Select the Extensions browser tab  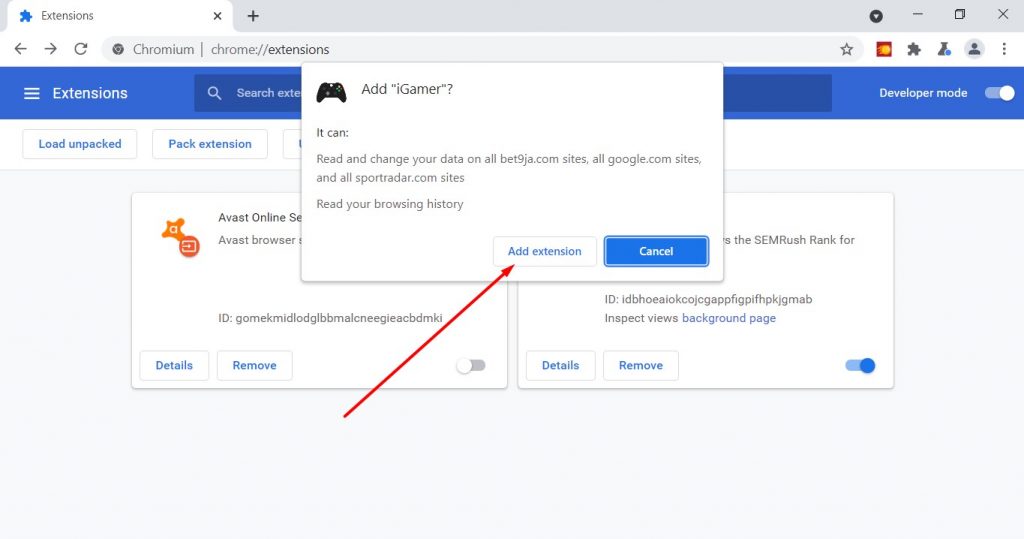click(x=118, y=16)
